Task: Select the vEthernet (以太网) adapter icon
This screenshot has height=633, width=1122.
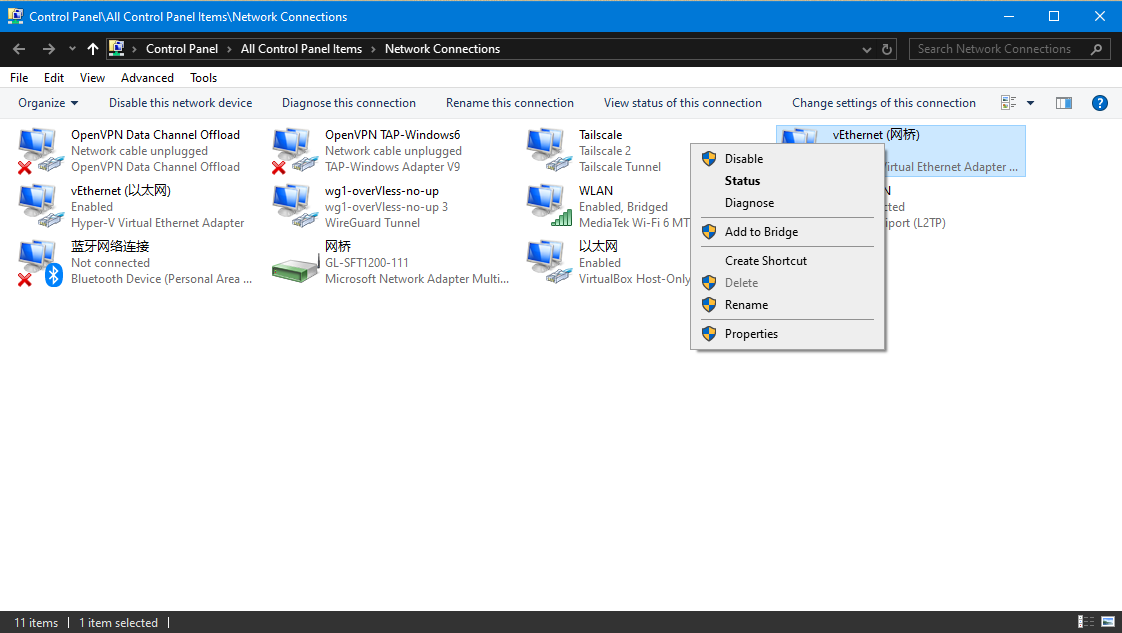Action: click(41, 206)
